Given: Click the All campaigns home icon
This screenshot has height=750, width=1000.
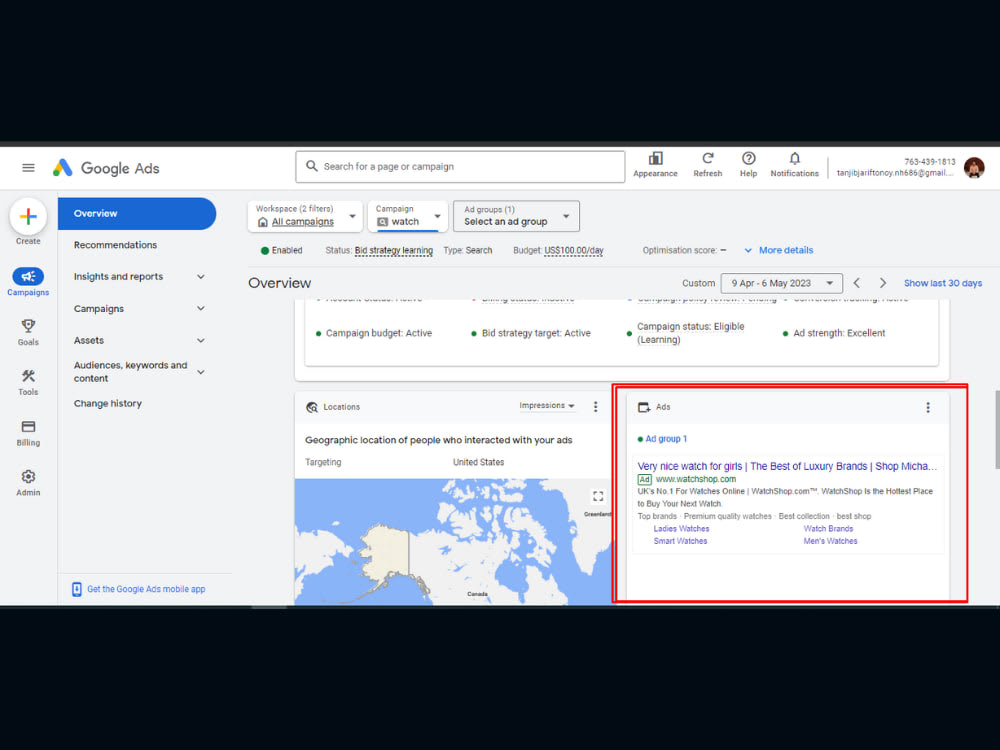Looking at the screenshot, I should (262, 222).
